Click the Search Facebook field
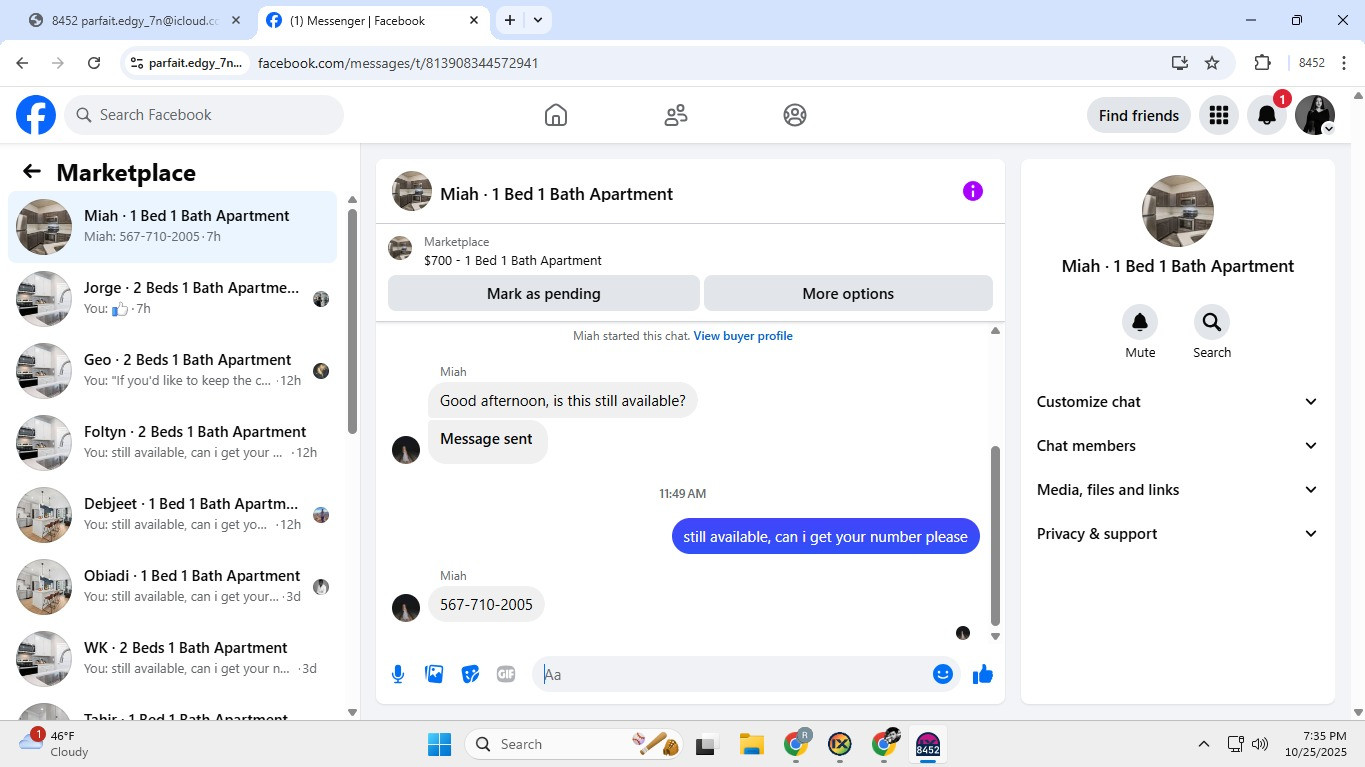The image size is (1365, 767). tap(204, 115)
